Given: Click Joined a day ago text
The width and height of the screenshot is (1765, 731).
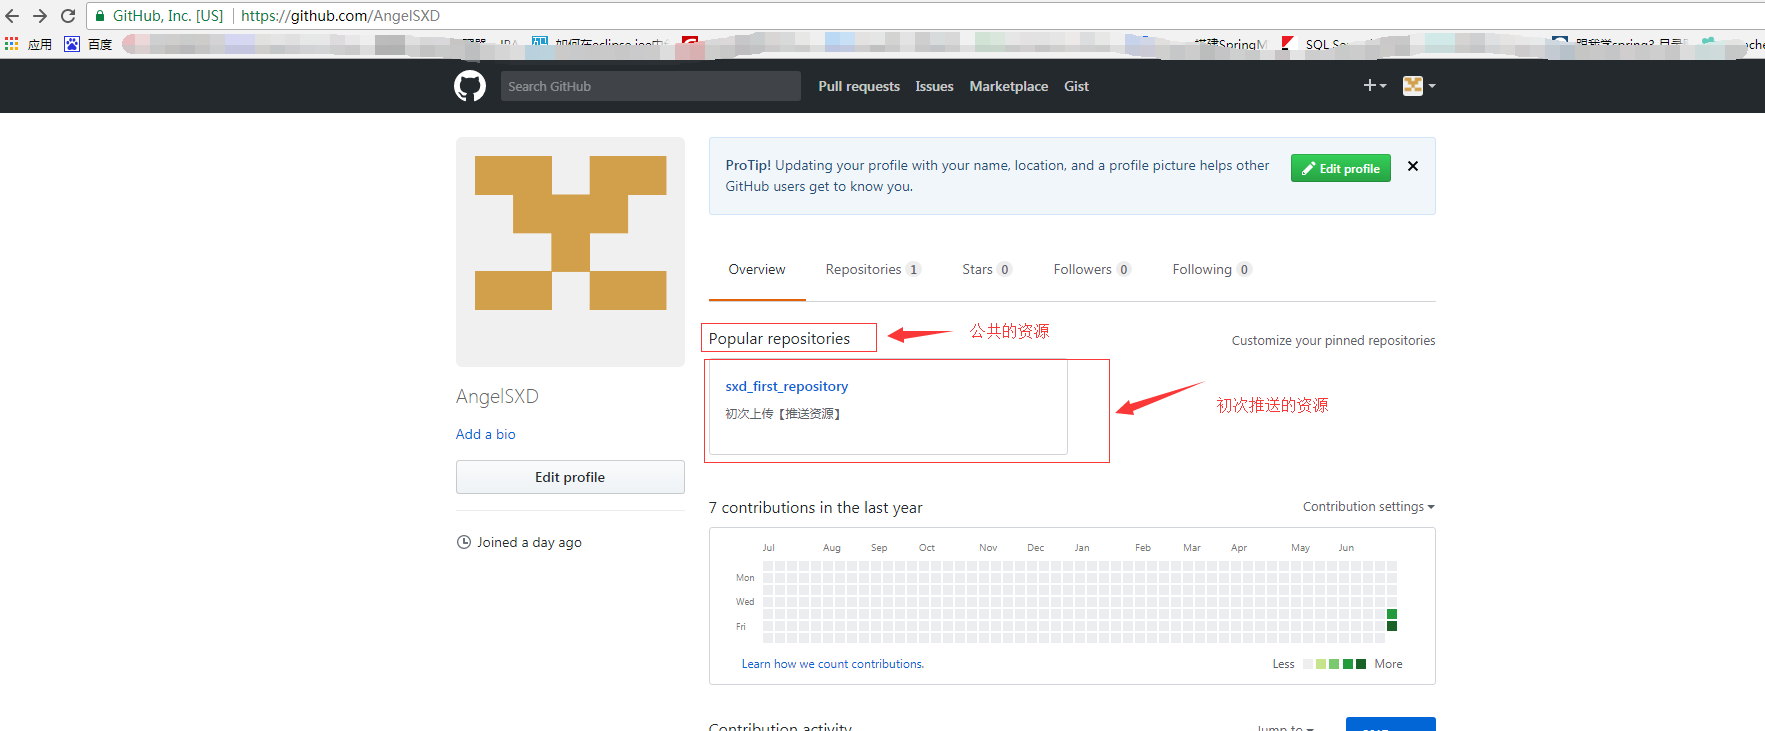Looking at the screenshot, I should (x=529, y=542).
